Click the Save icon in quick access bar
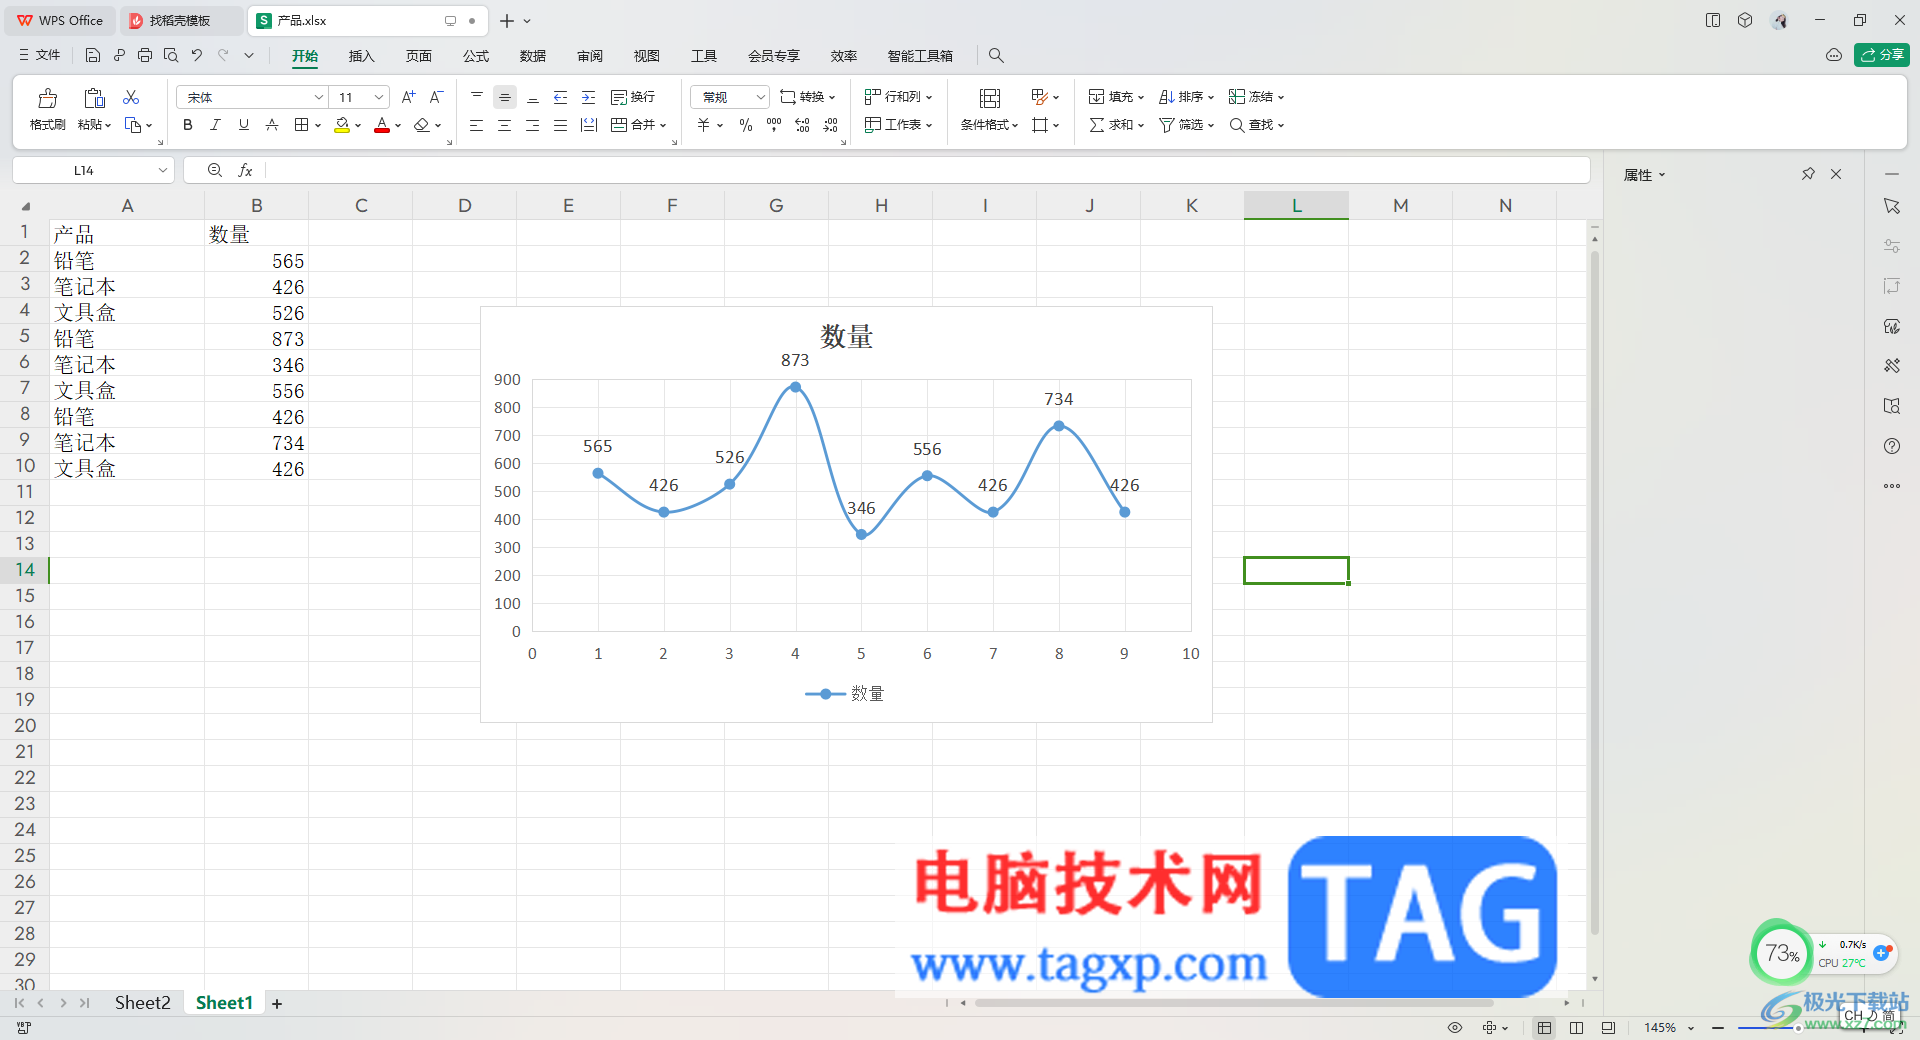 coord(93,56)
